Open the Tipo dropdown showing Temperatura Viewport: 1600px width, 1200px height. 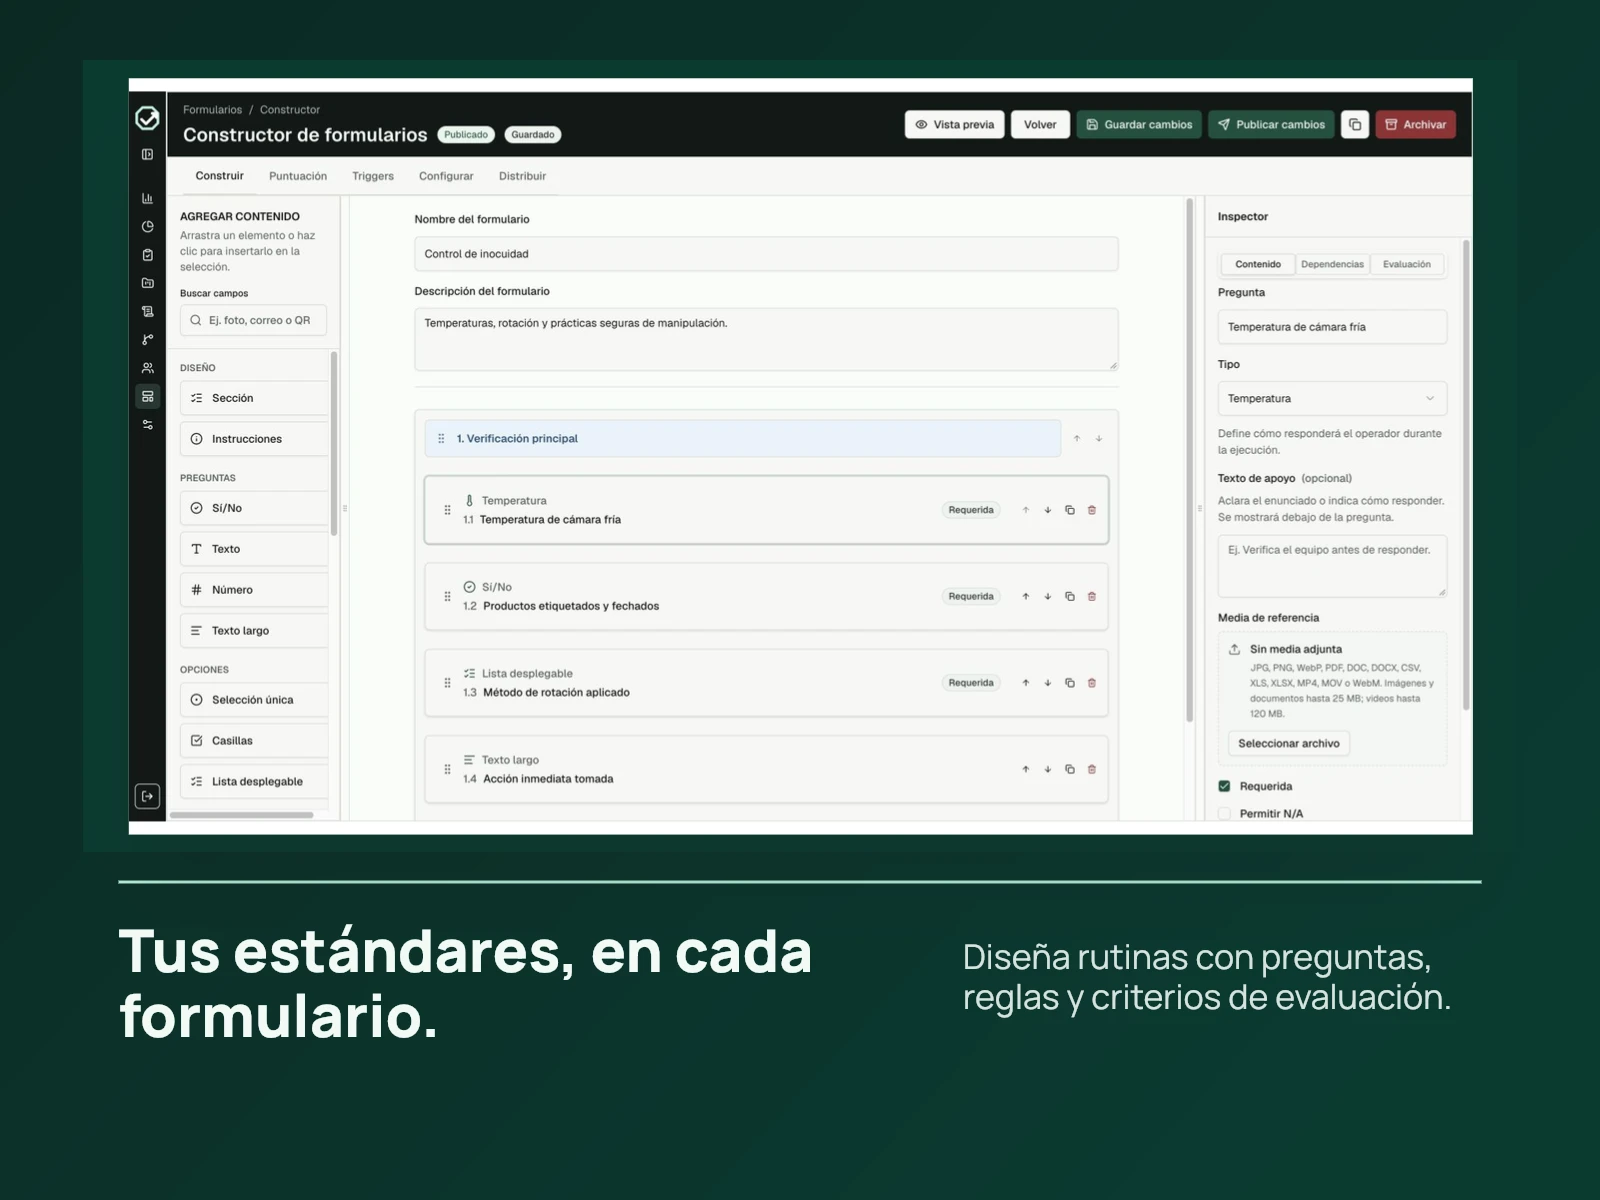(1332, 399)
